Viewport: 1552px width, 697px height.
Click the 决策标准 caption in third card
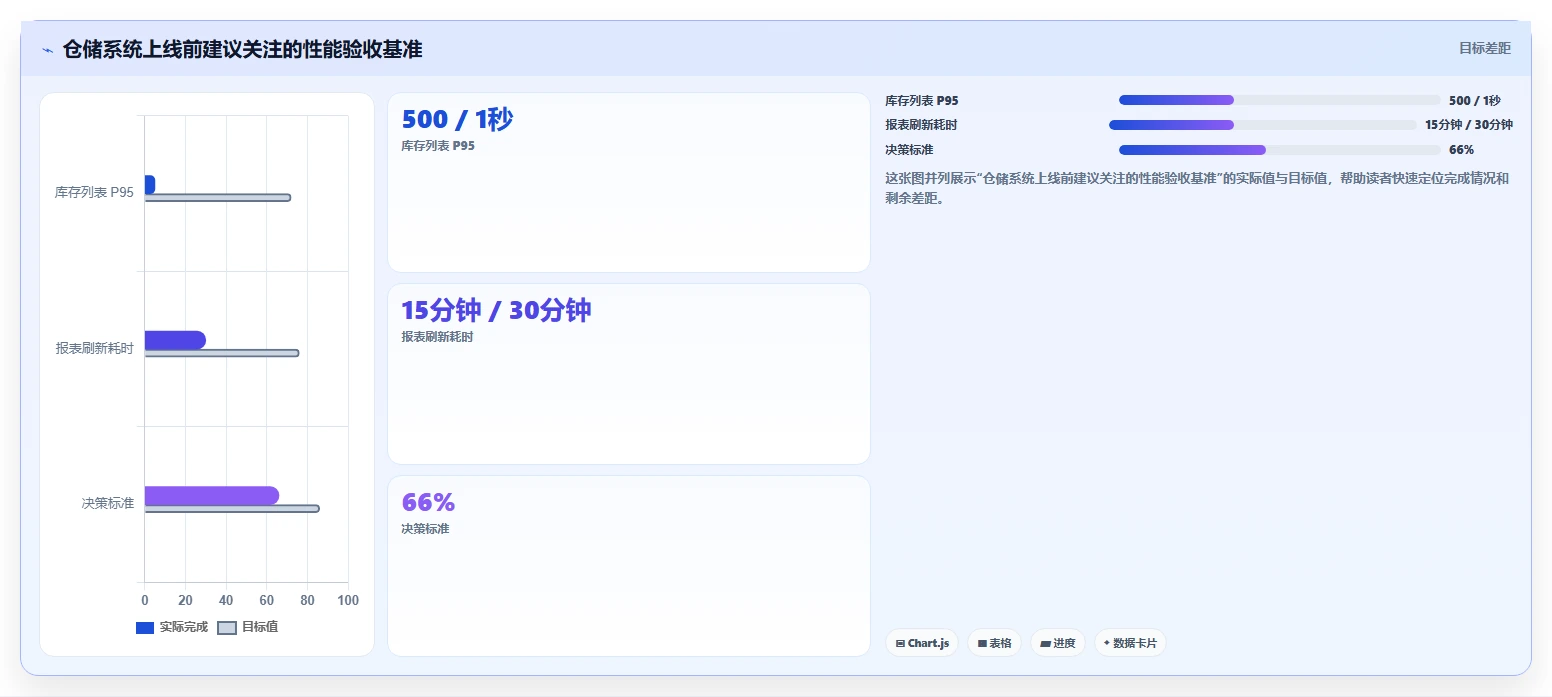[425, 529]
